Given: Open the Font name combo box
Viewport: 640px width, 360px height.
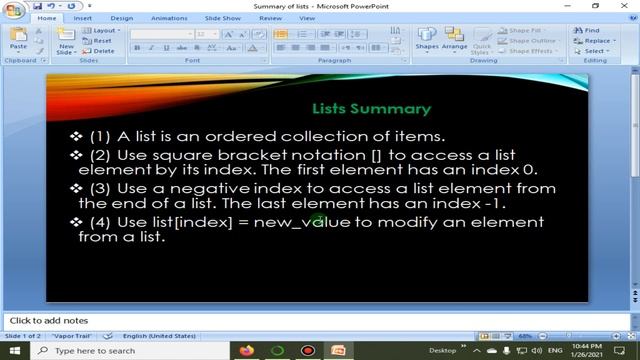Looking at the screenshot, I should pyautogui.click(x=162, y=34).
